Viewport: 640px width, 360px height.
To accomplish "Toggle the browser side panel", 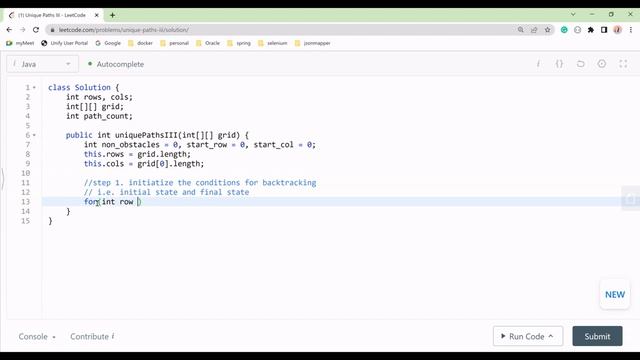I will (x=604, y=30).
